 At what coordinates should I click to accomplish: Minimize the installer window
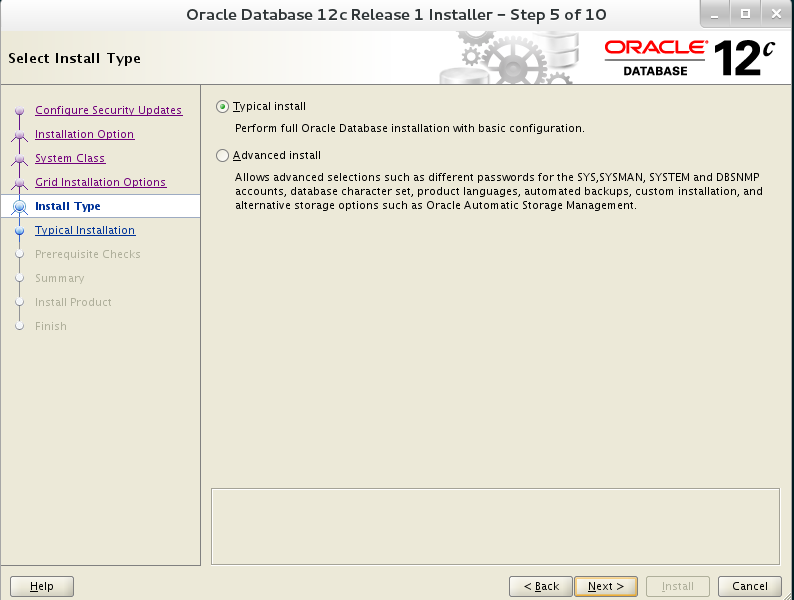[714, 14]
